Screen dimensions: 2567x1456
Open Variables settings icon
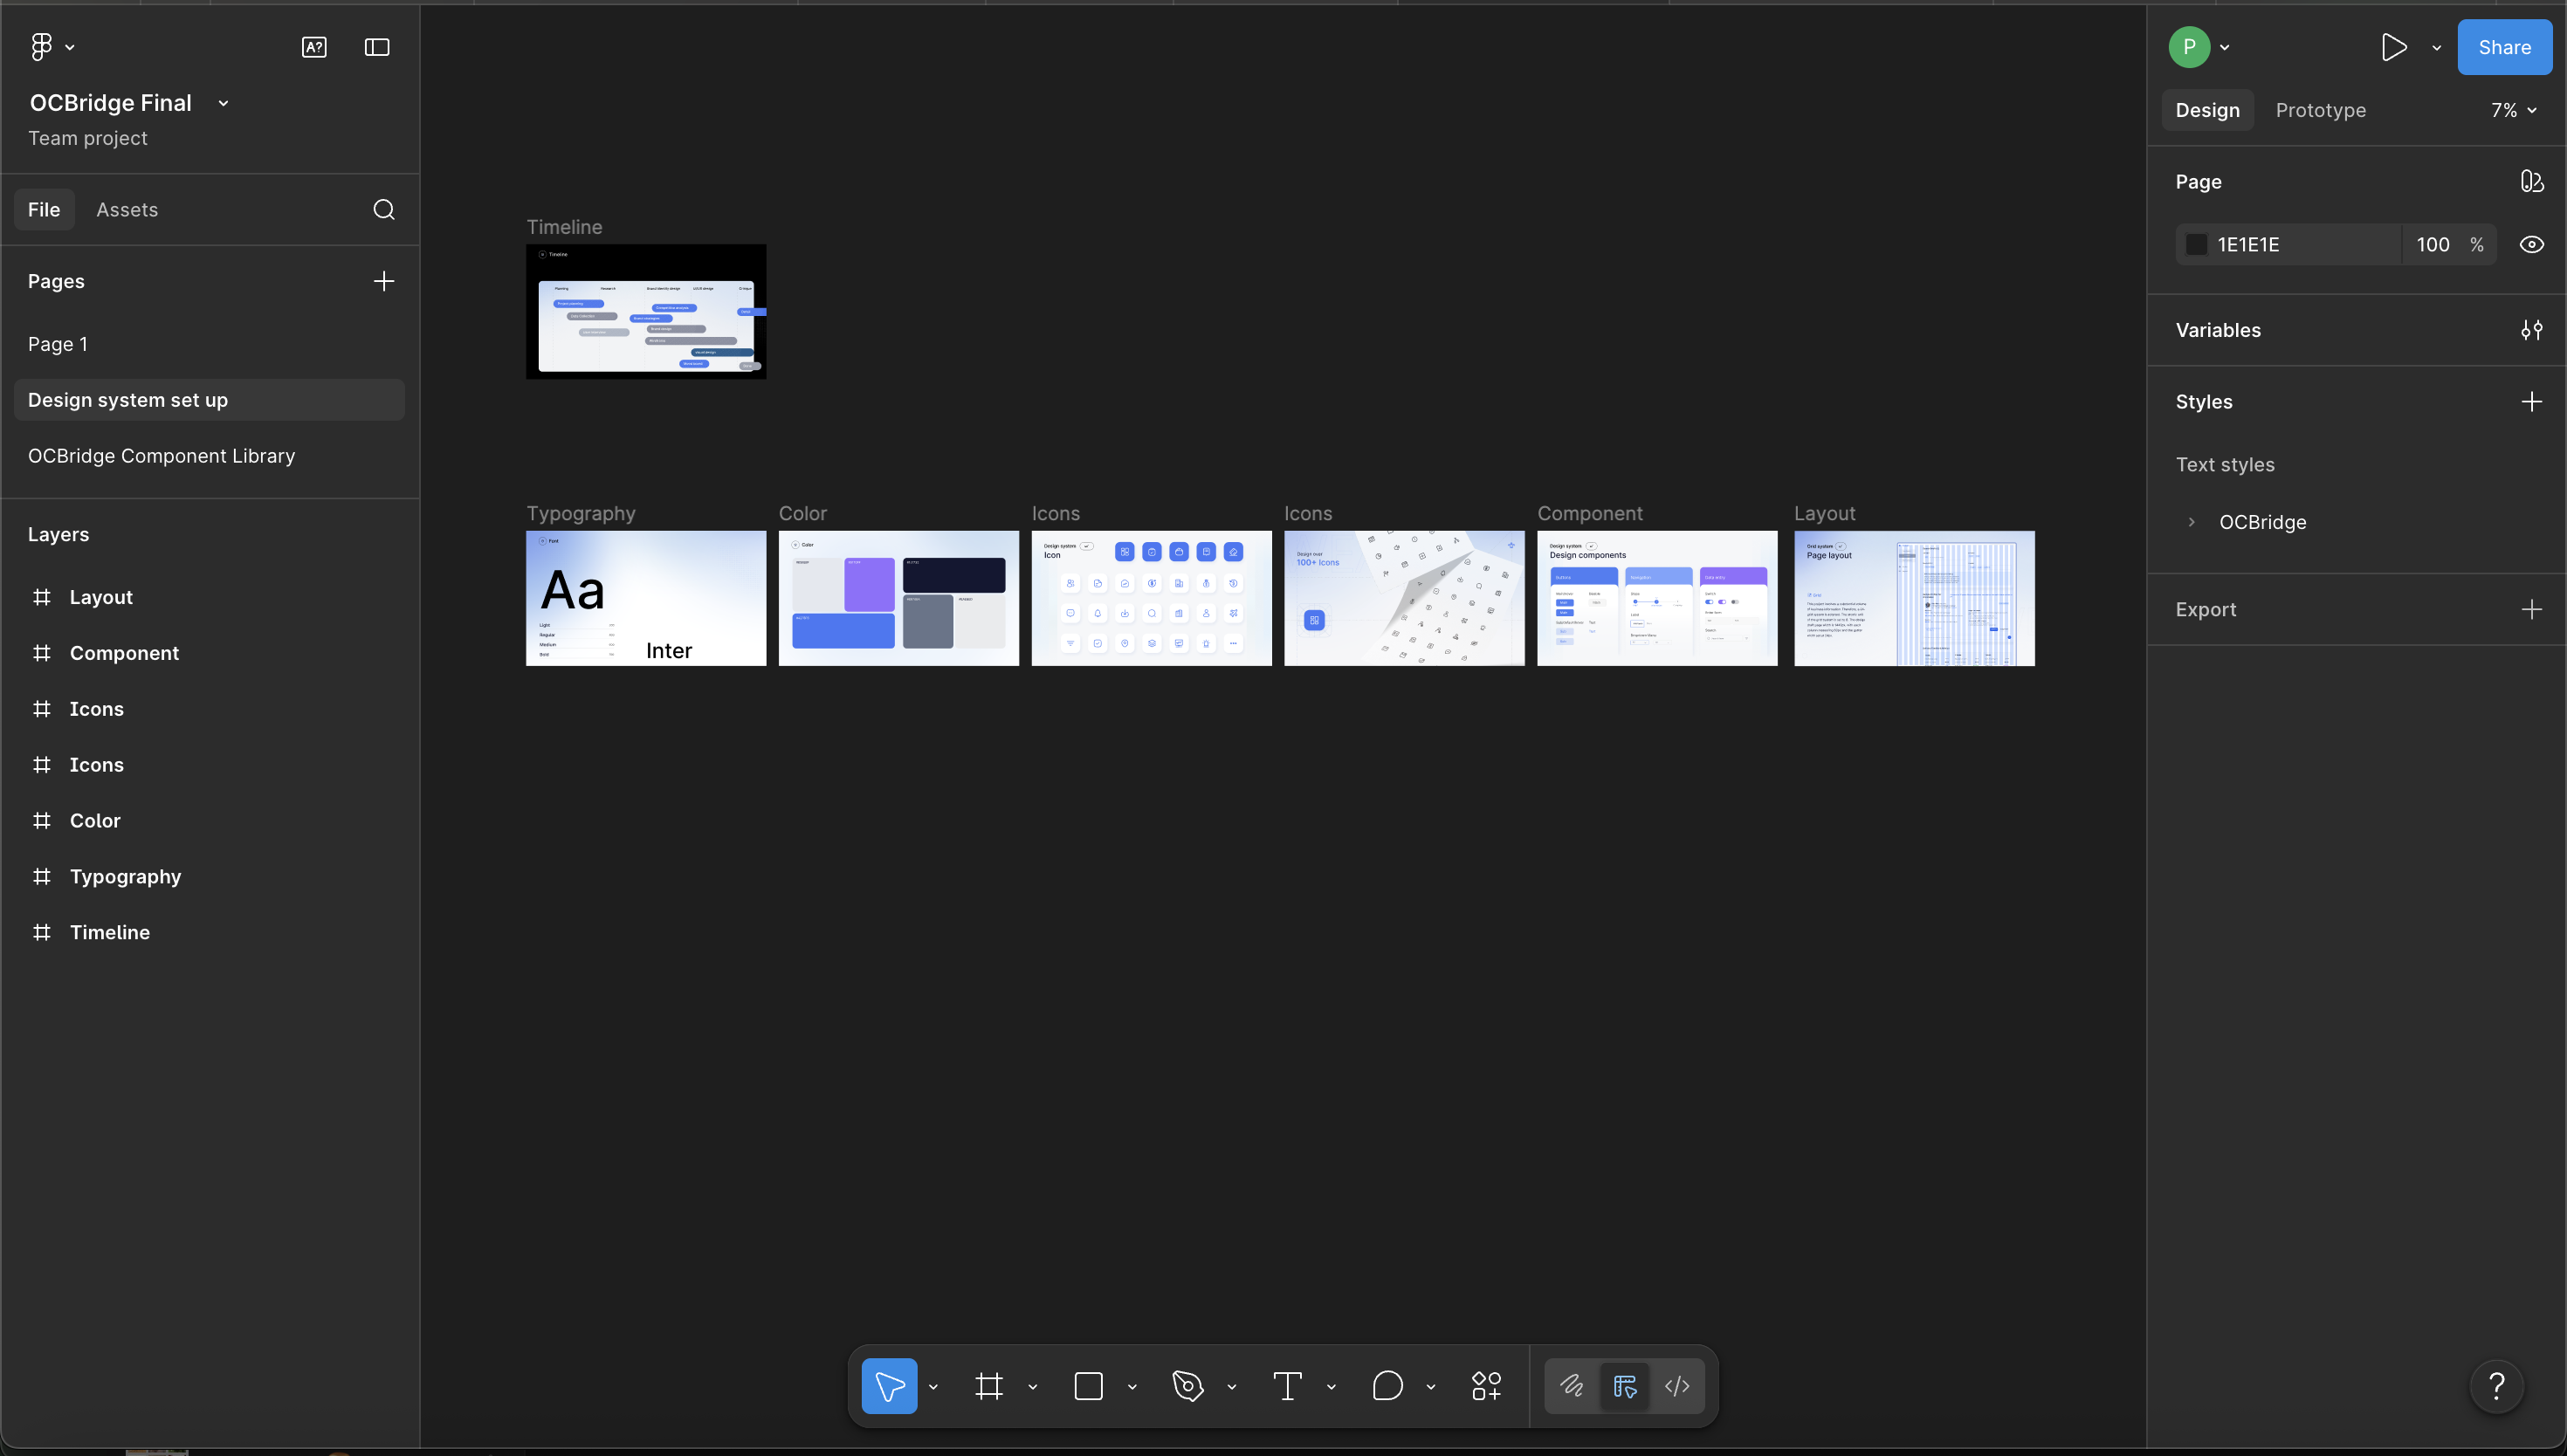click(x=2531, y=330)
